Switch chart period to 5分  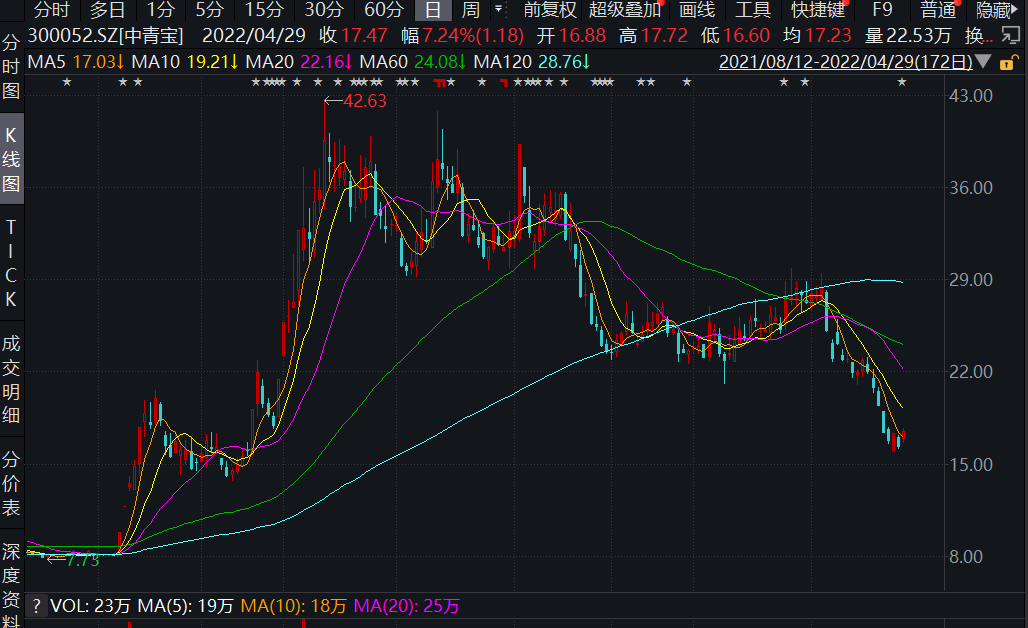point(210,10)
